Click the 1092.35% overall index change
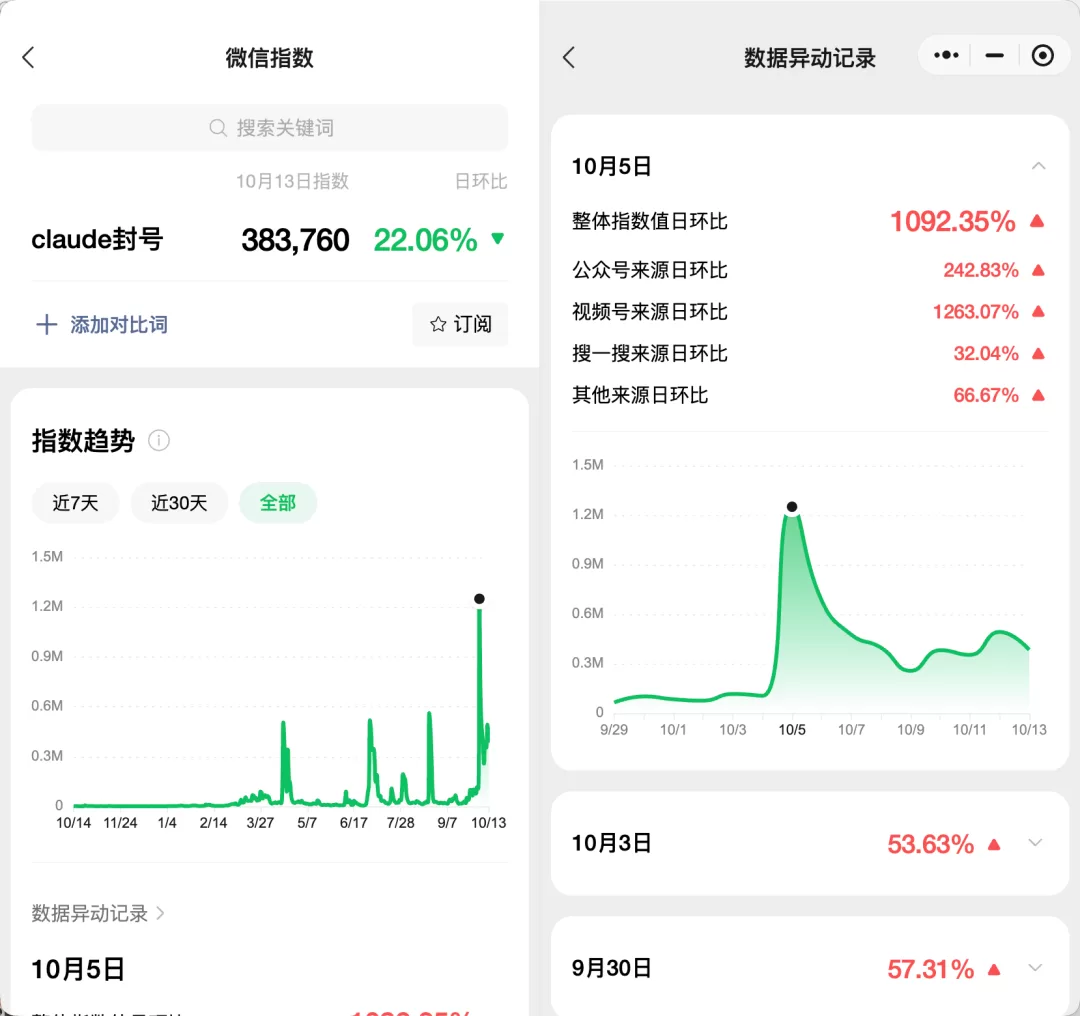This screenshot has width=1080, height=1016. pyautogui.click(x=953, y=222)
